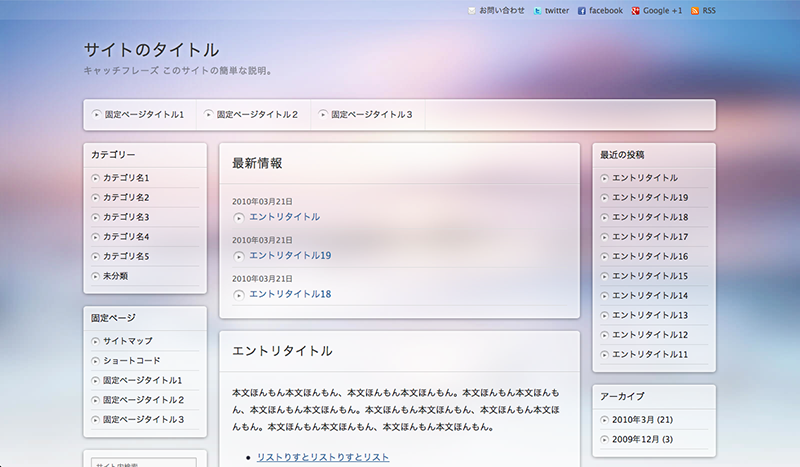This screenshot has width=800, height=467.
Task: Open the 2009年12月 (3) archive
Action: click(x=642, y=440)
